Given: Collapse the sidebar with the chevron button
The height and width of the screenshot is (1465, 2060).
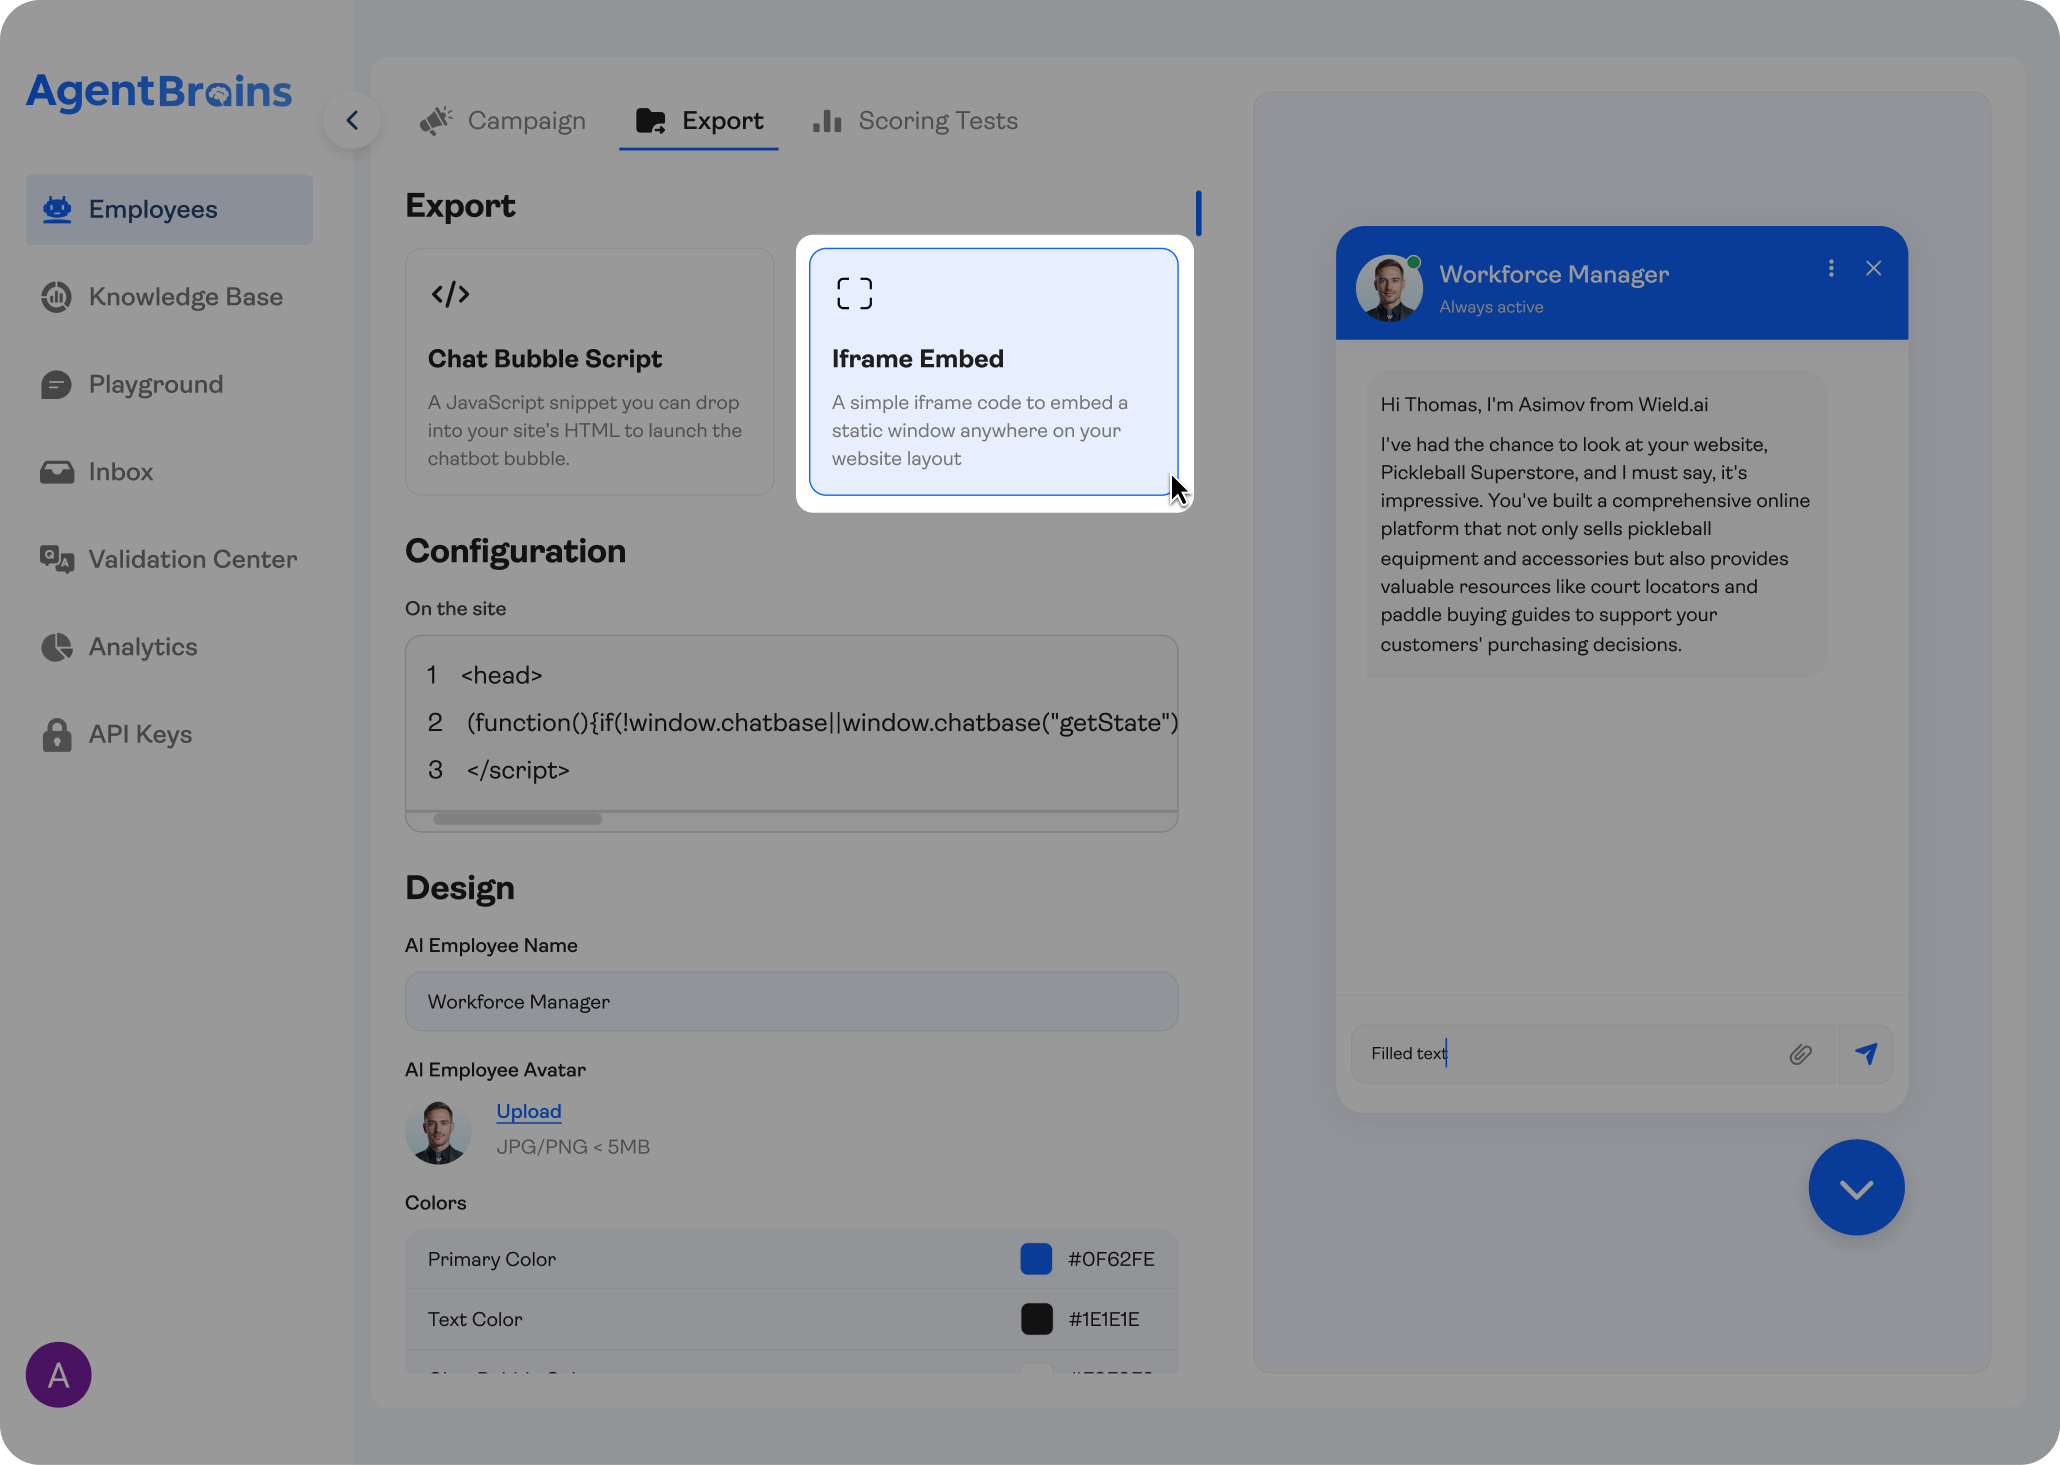Looking at the screenshot, I should point(352,121).
